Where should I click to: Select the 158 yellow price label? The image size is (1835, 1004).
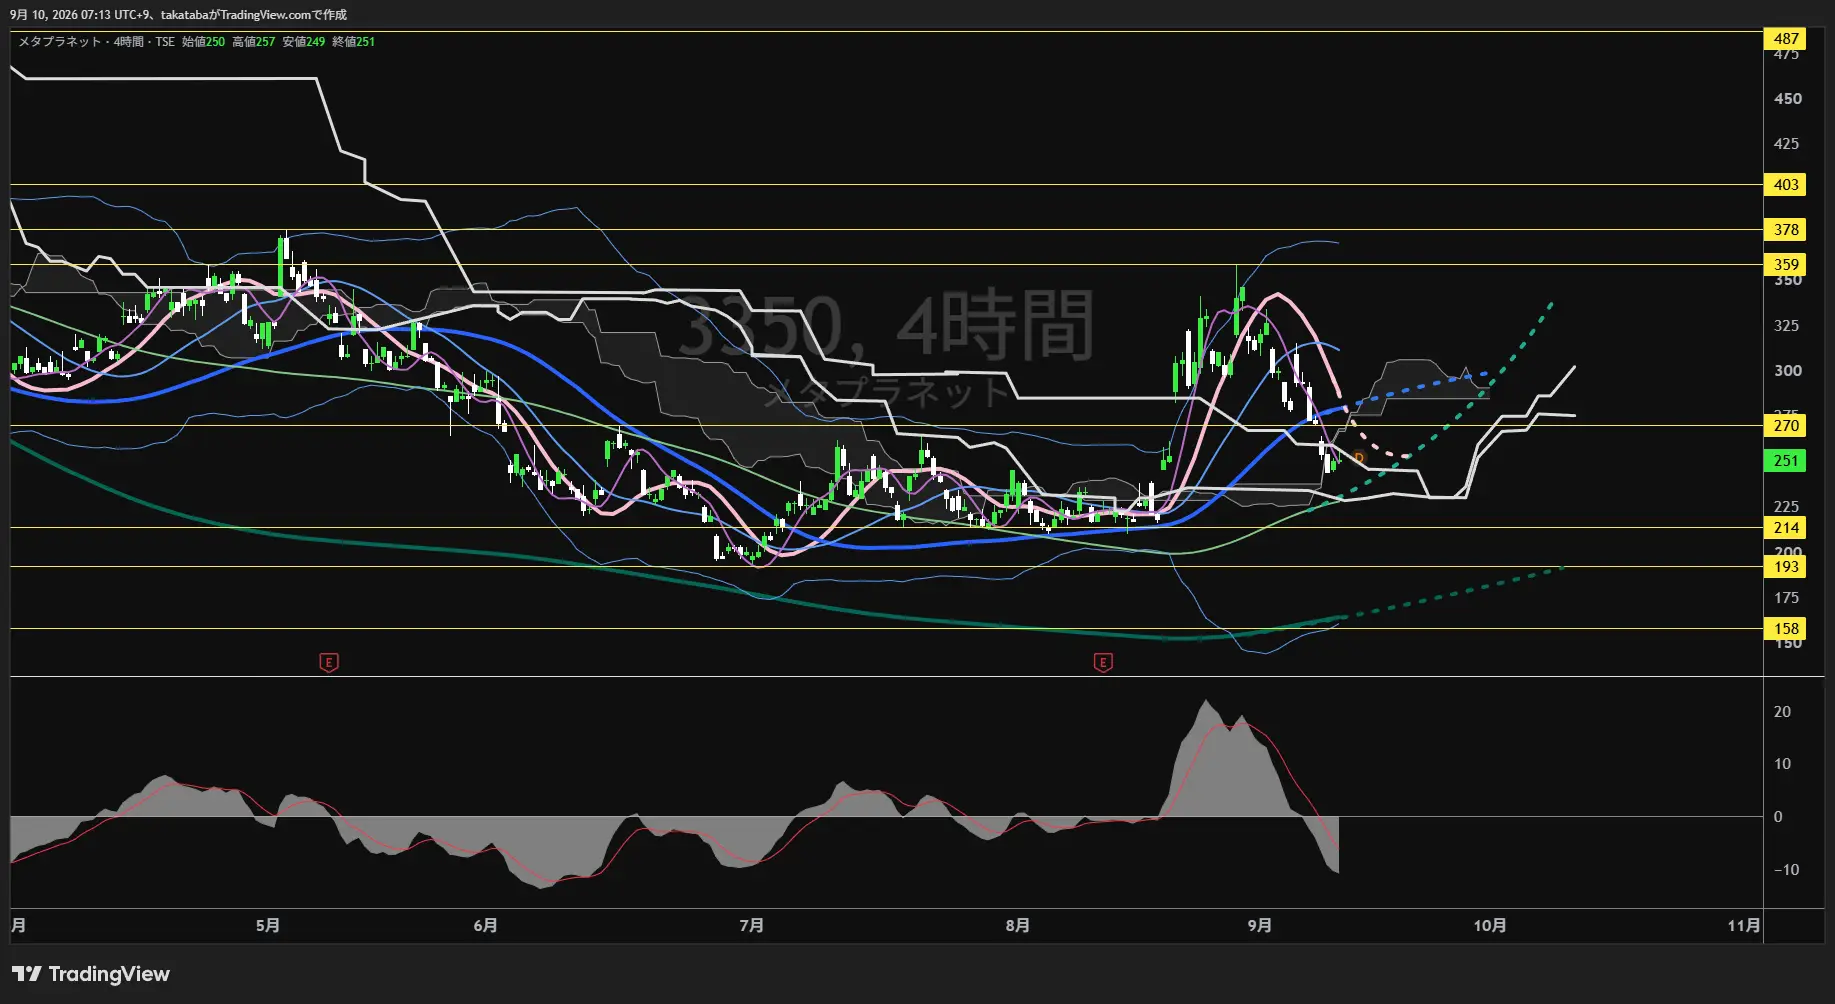coord(1786,629)
